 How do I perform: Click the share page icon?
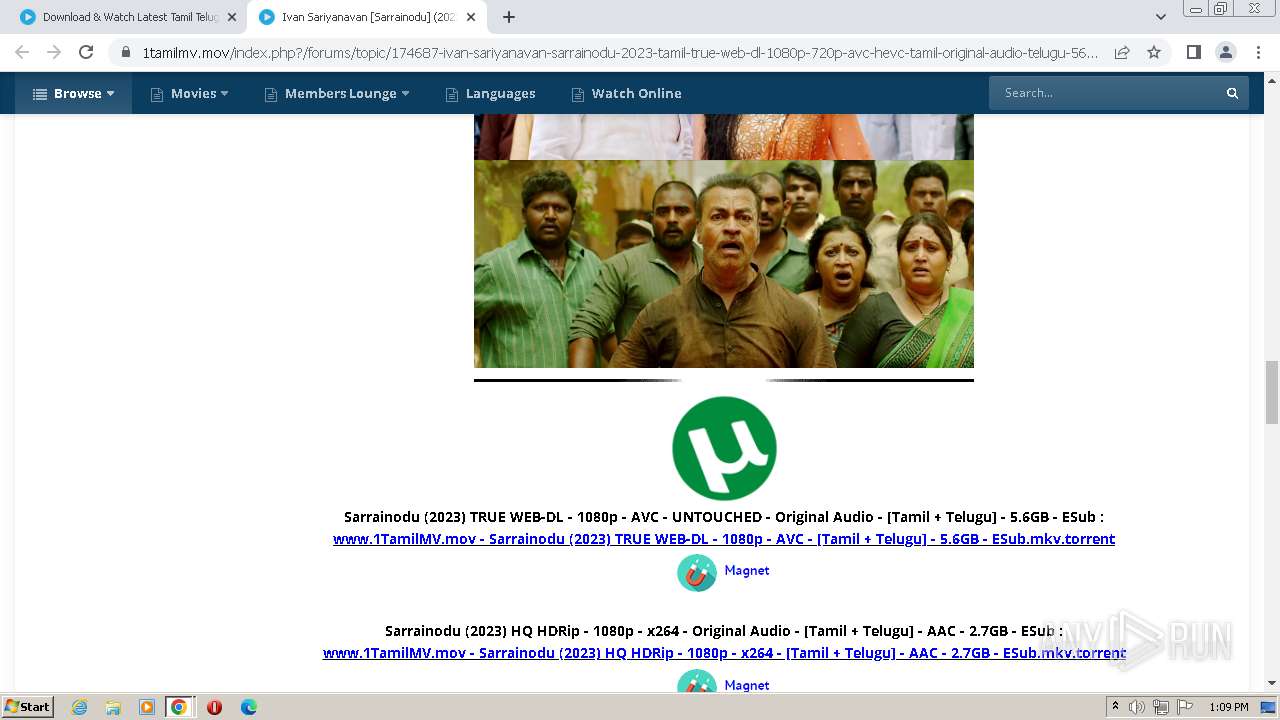1122,52
